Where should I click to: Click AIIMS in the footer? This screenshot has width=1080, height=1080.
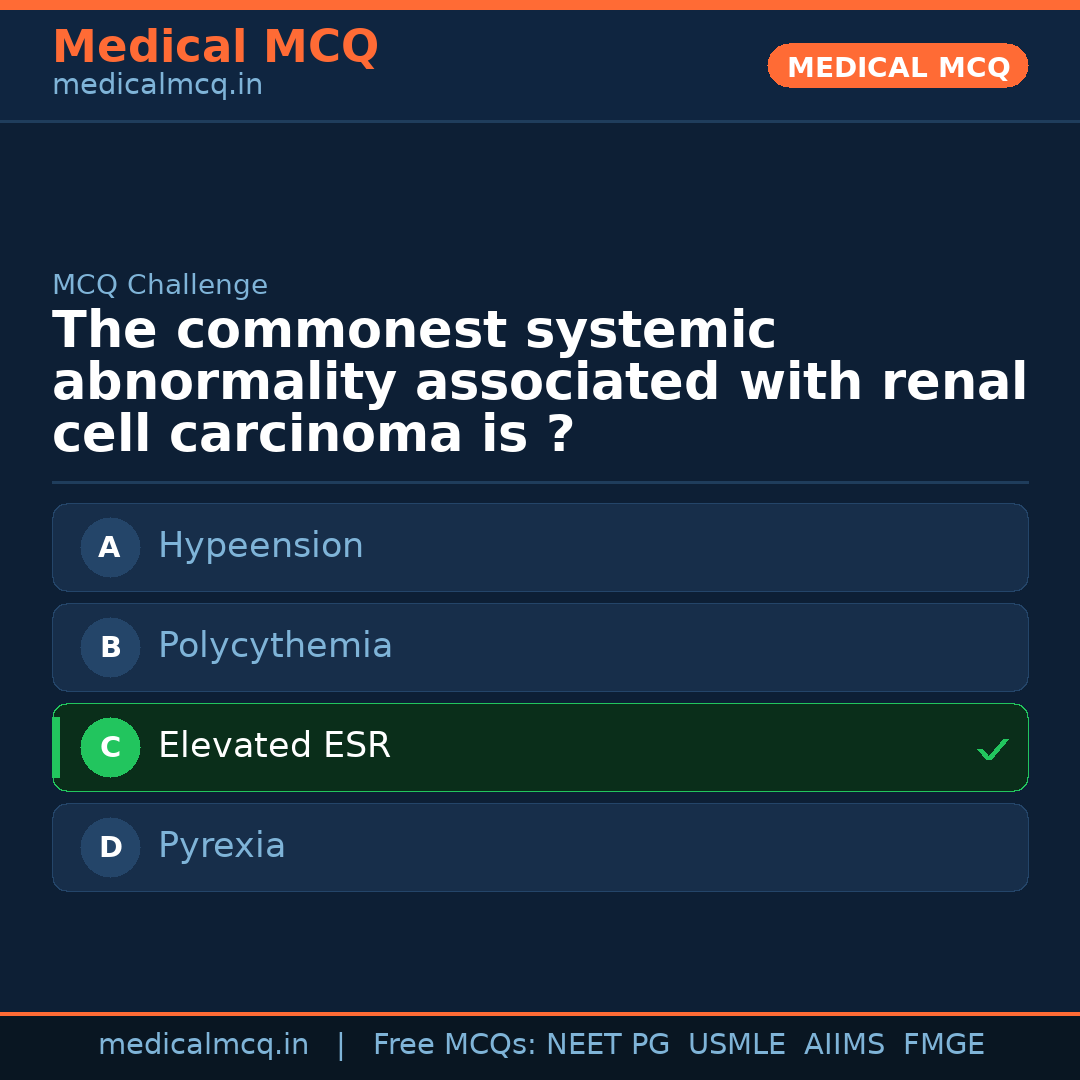tap(844, 1045)
